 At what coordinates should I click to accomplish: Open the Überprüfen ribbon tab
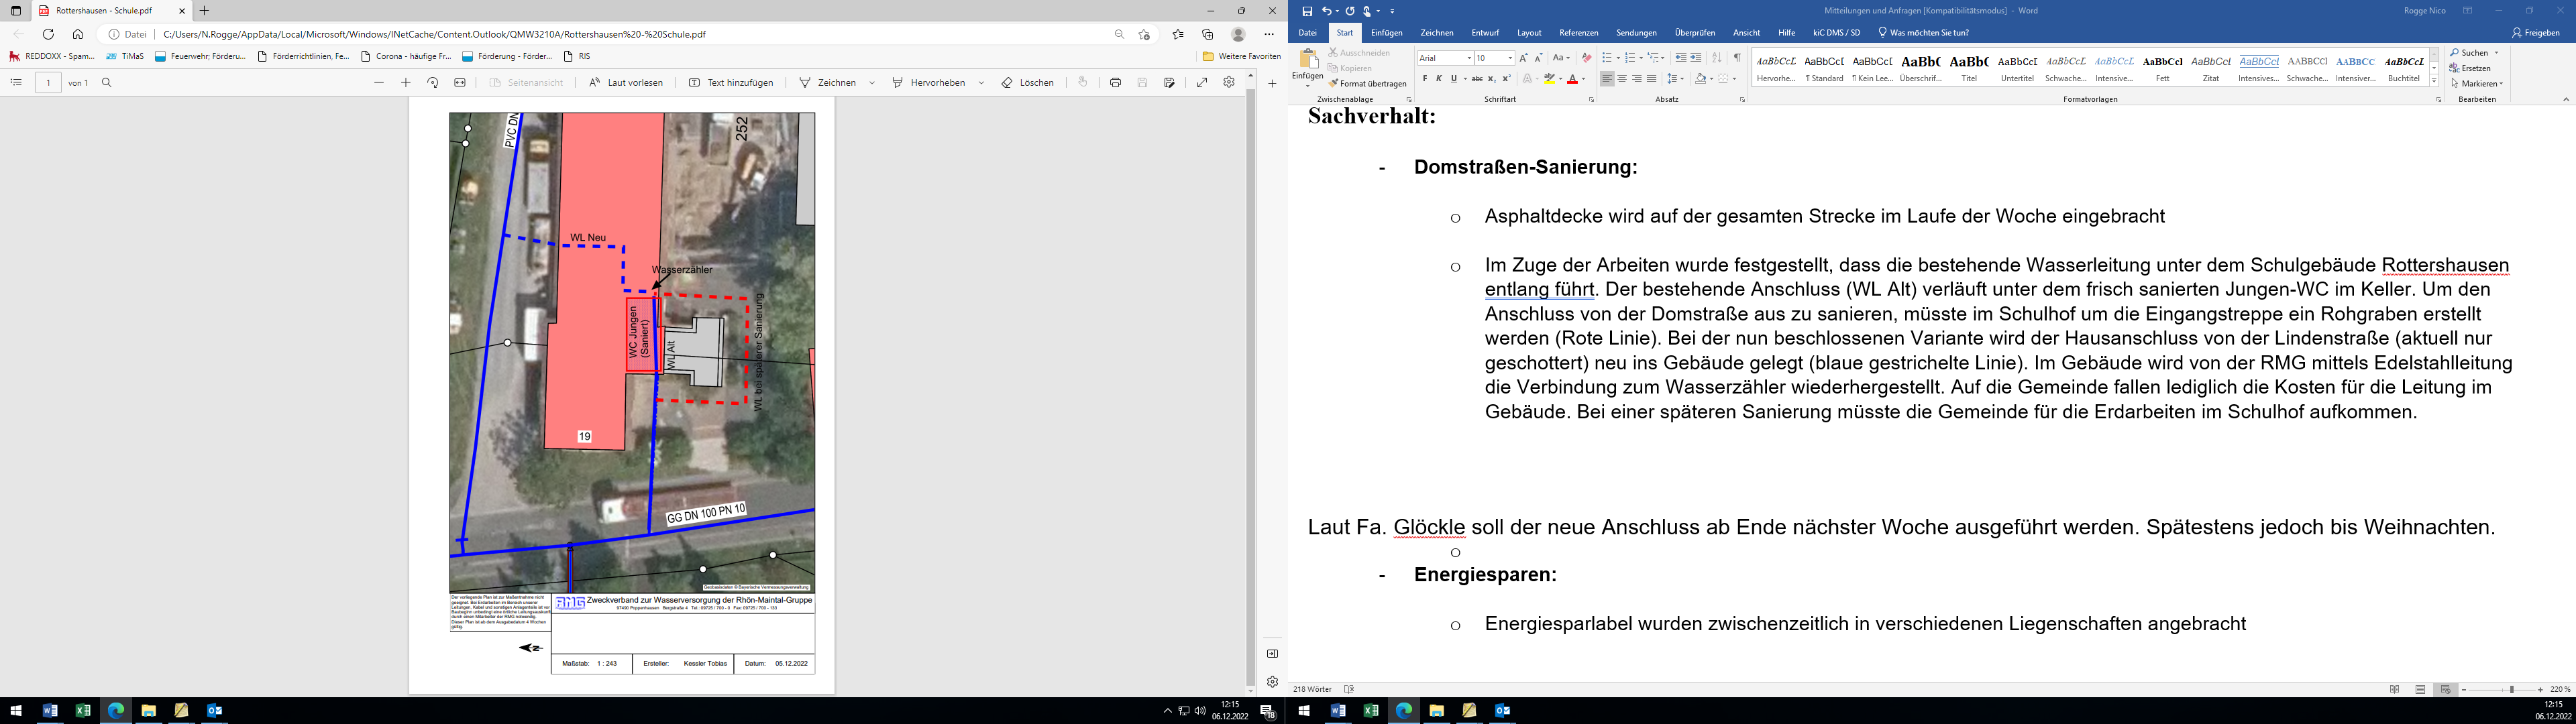pyautogui.click(x=1695, y=33)
